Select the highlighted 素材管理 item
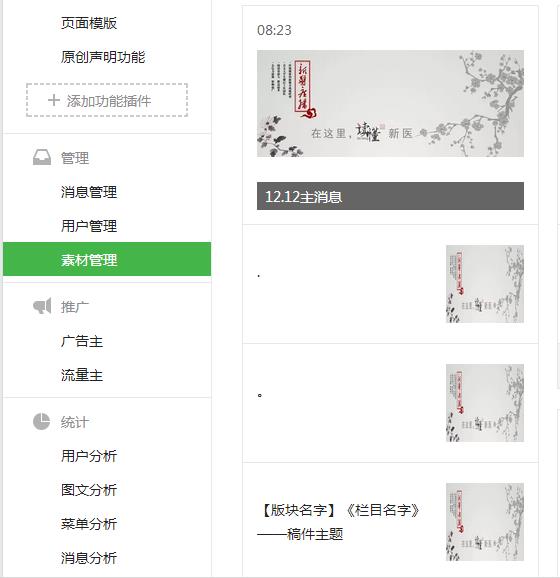 pos(107,259)
